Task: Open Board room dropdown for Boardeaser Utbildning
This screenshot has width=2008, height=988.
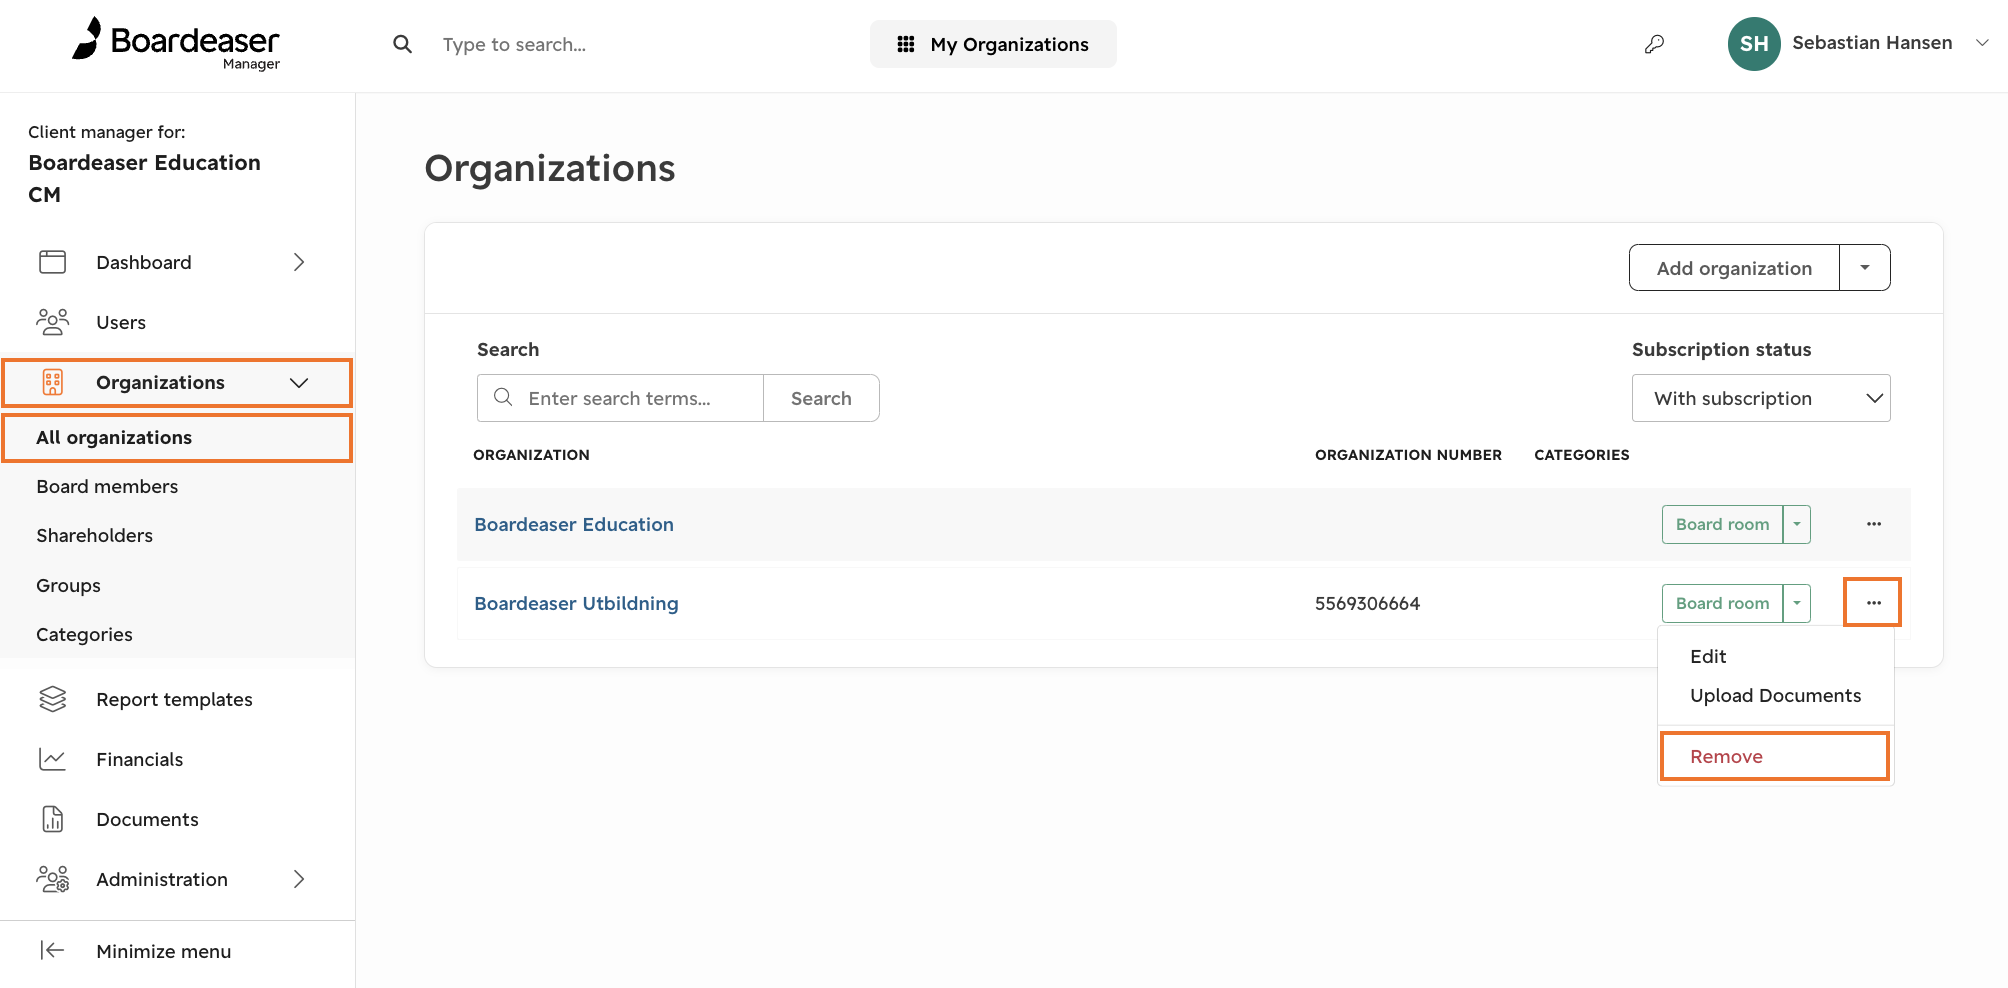Action: coord(1797,603)
